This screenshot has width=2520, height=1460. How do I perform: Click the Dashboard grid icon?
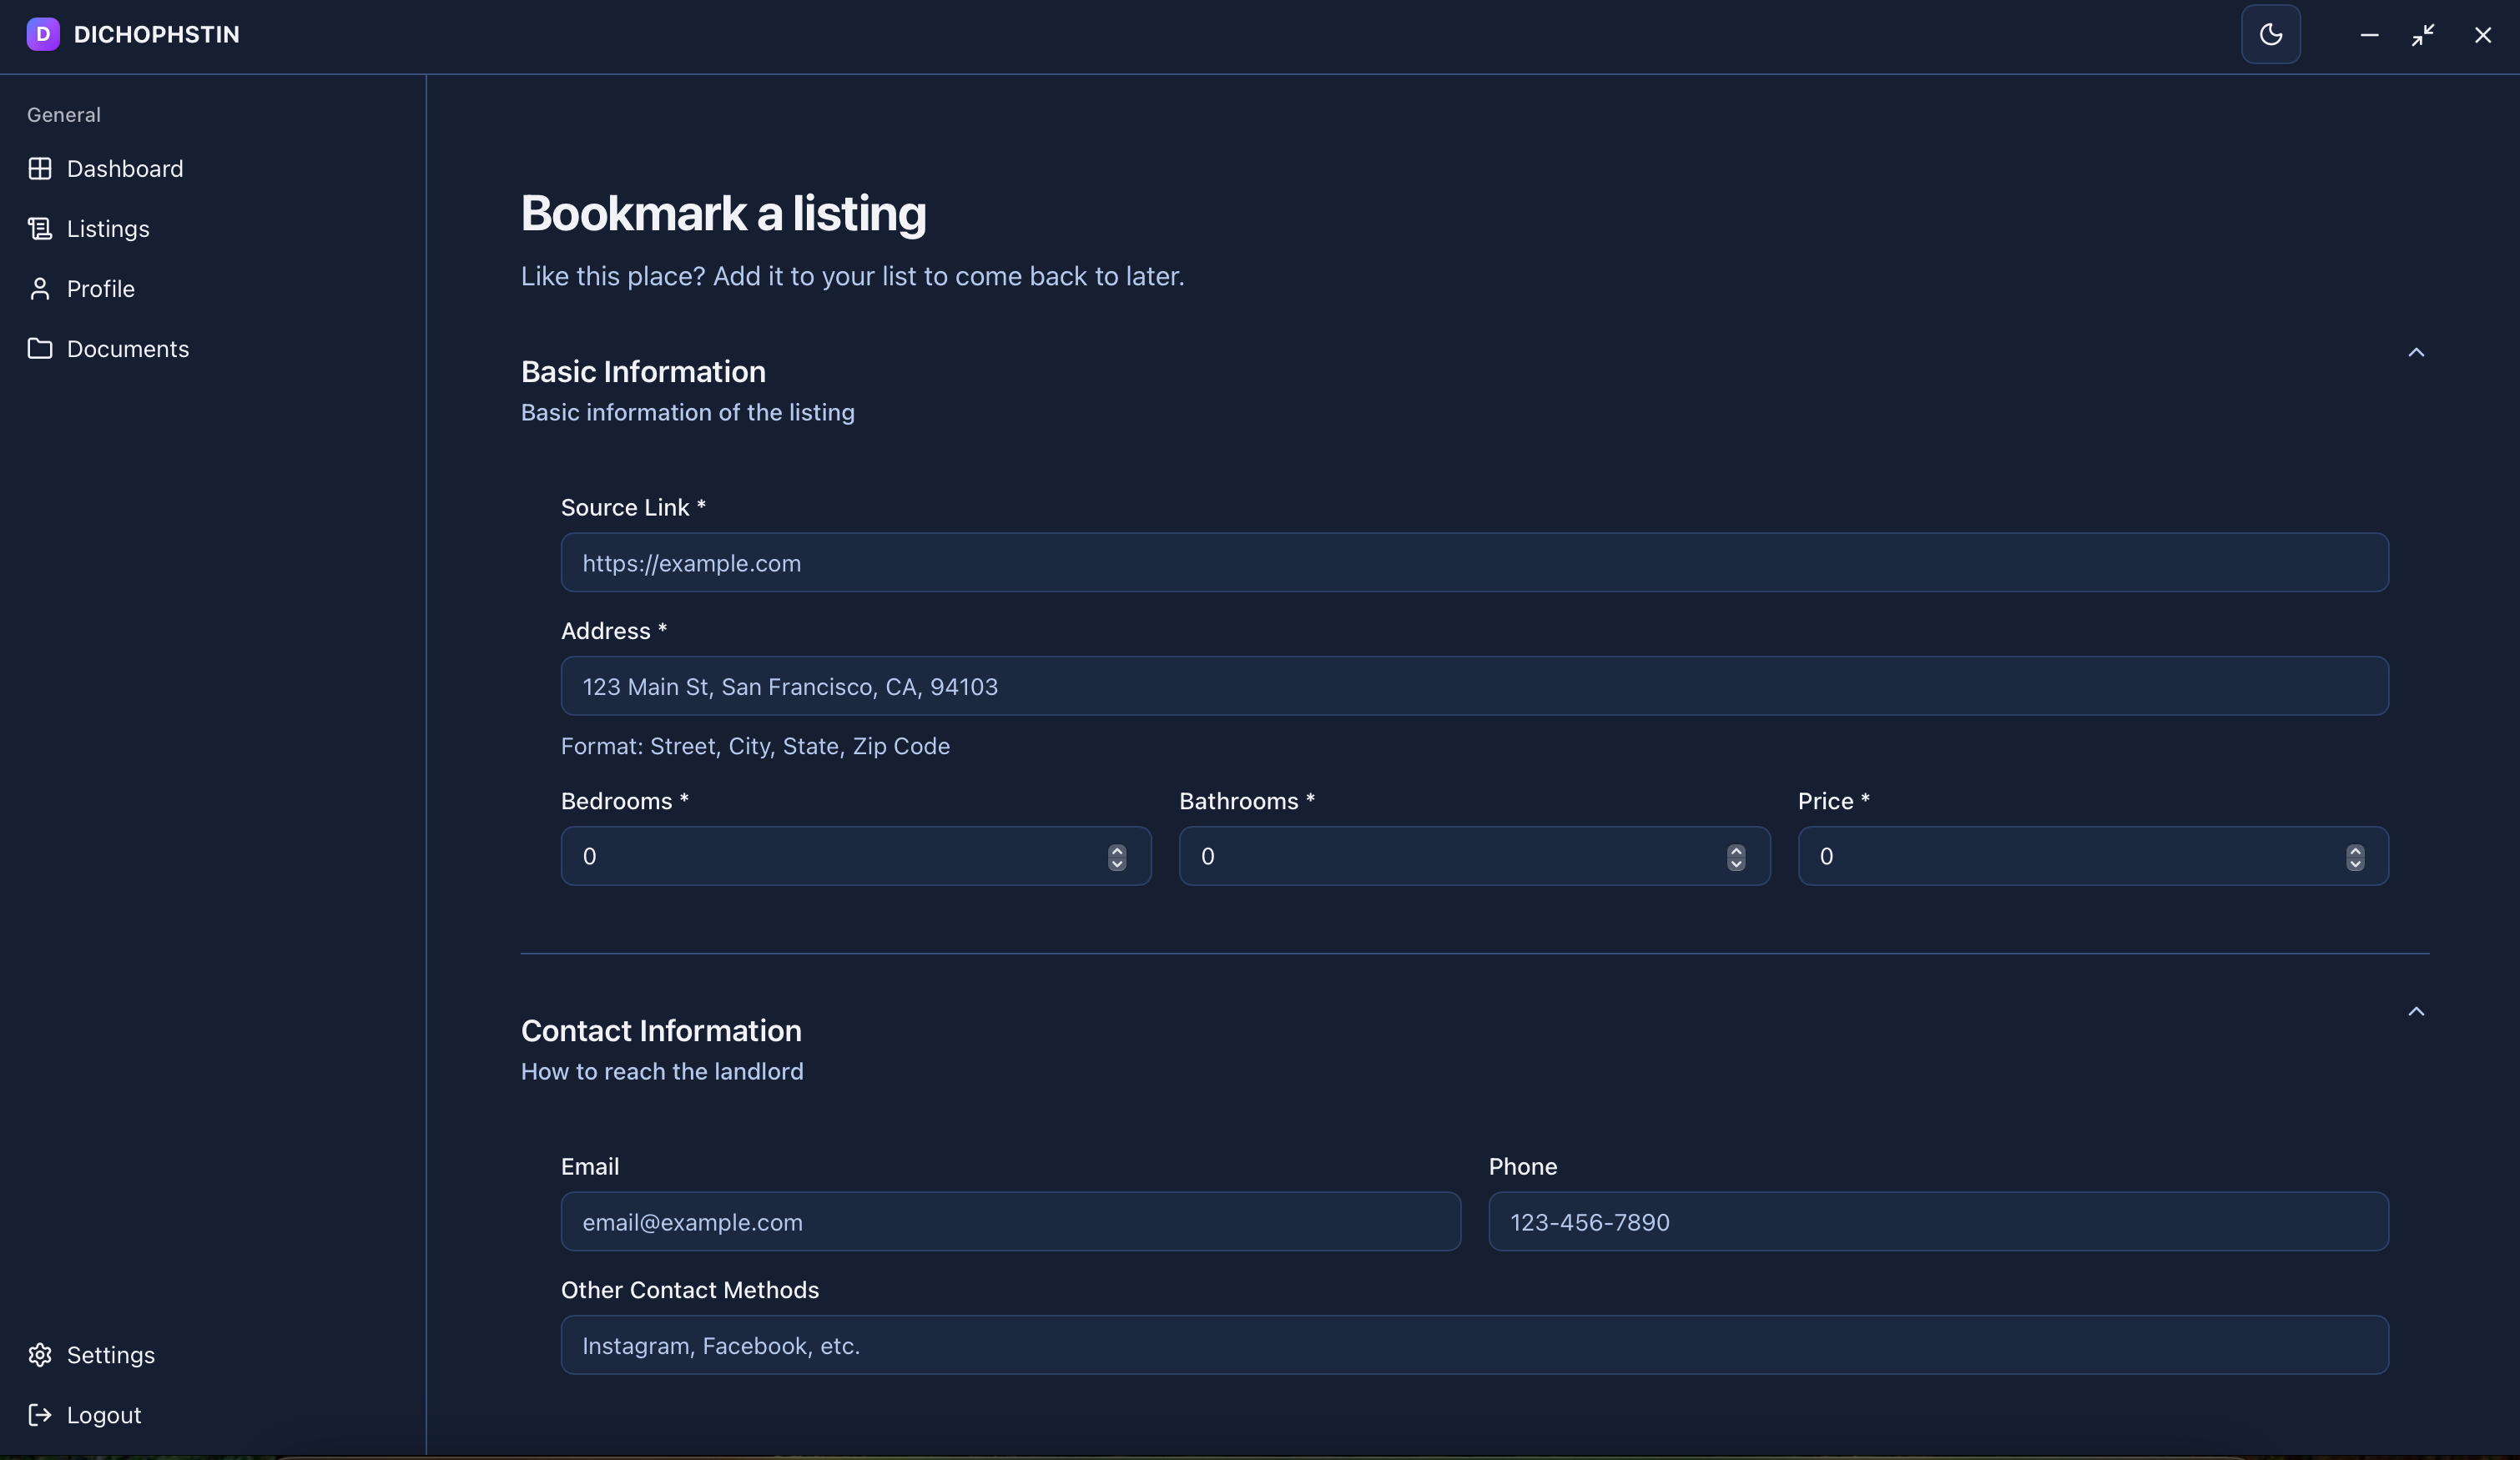(40, 169)
